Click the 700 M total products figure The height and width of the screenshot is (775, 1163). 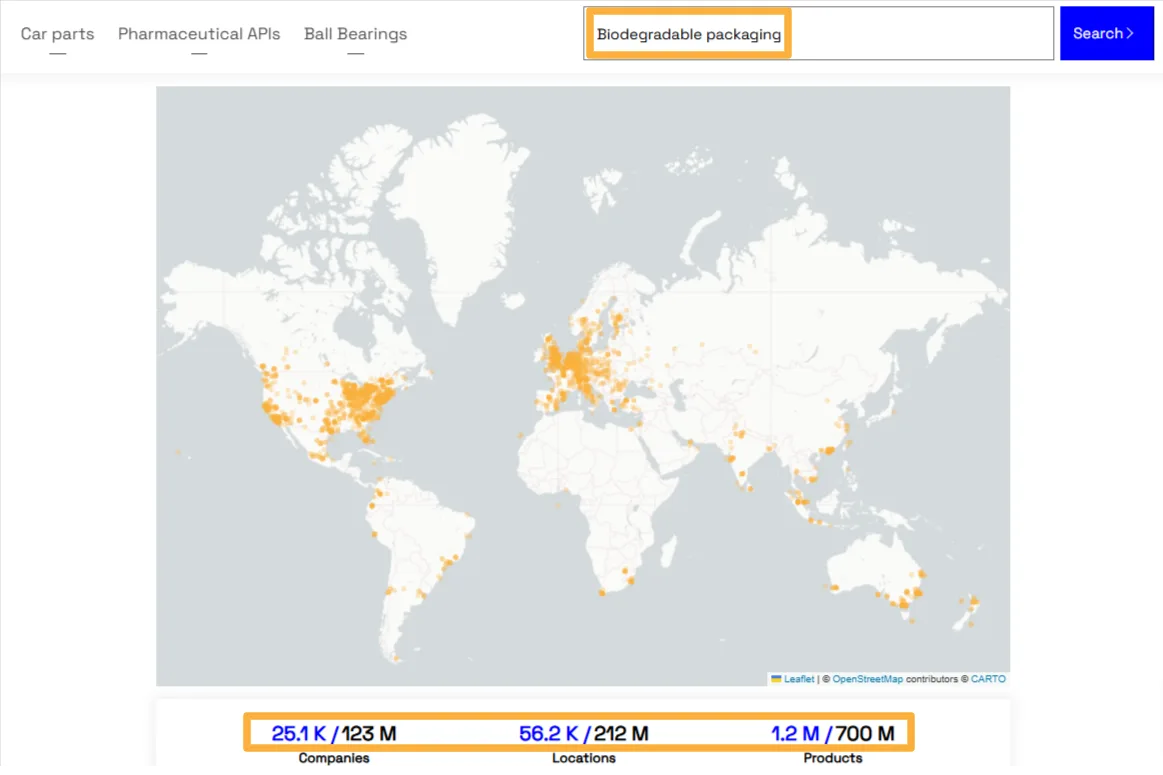pos(865,733)
